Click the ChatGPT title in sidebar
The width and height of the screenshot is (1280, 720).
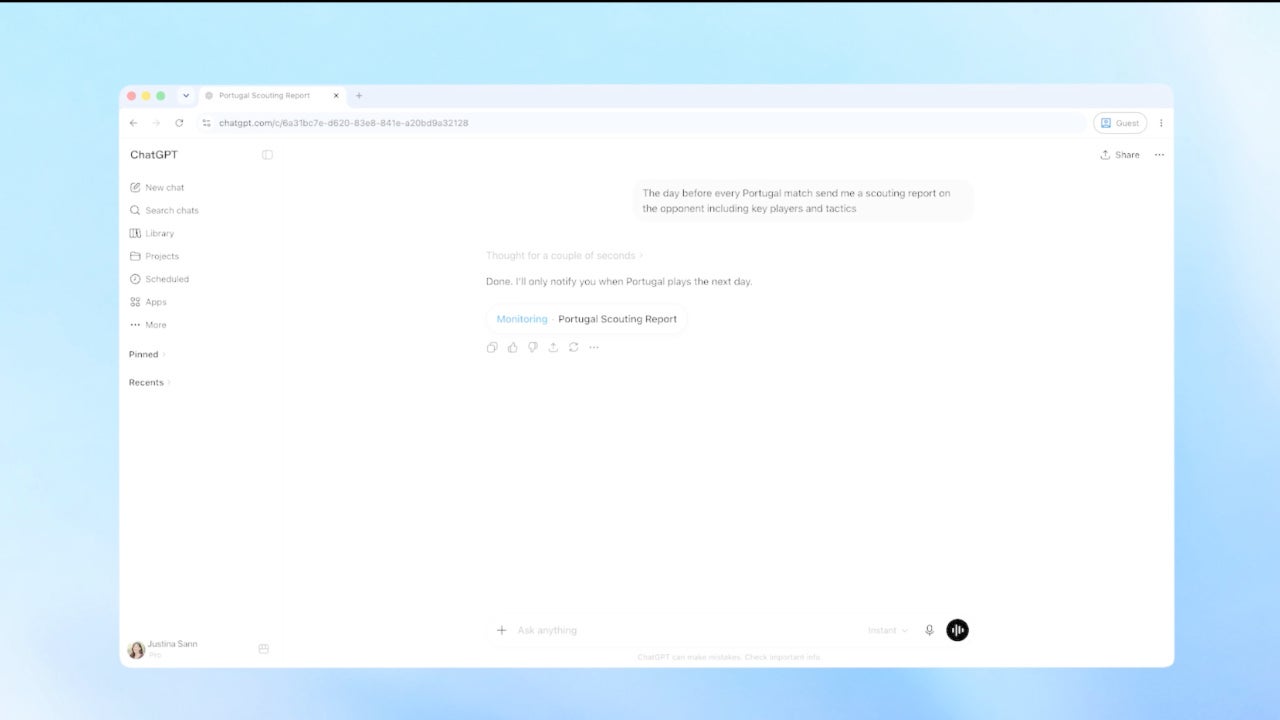[x=154, y=155]
